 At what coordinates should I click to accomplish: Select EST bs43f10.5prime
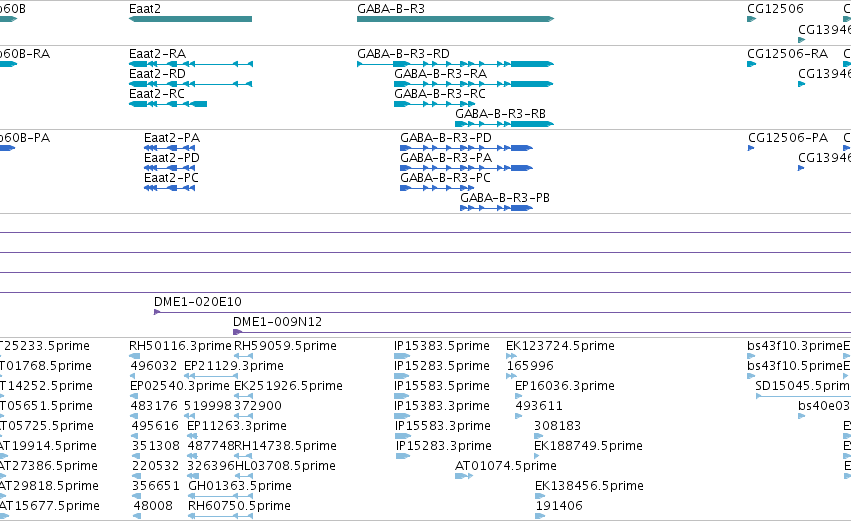coord(795,366)
